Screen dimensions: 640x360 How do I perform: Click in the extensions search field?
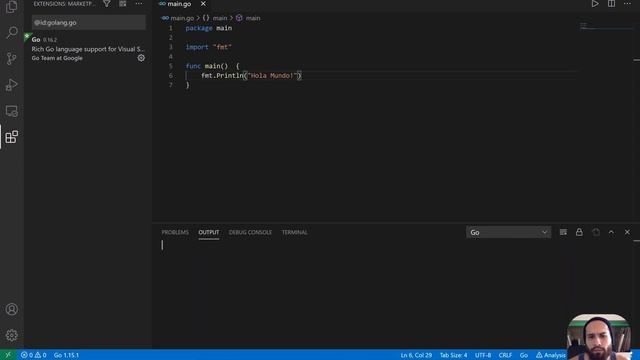[x=89, y=22]
